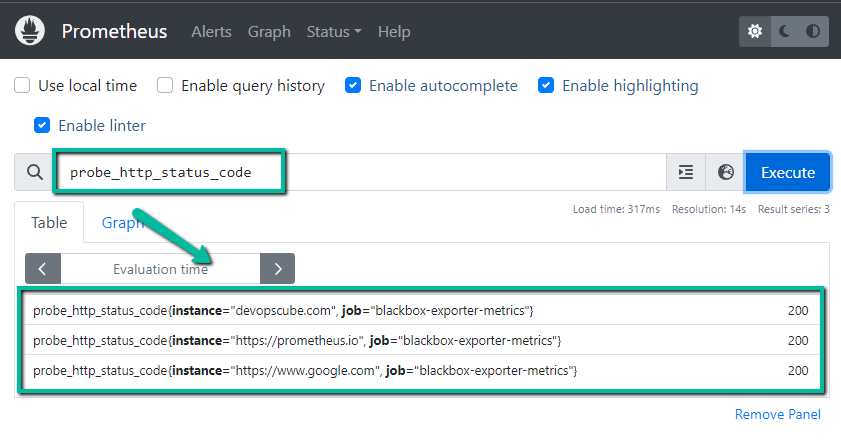Viewport: 841px width, 448px height.
Task: Click the search magnifier icon
Action: (x=35, y=172)
